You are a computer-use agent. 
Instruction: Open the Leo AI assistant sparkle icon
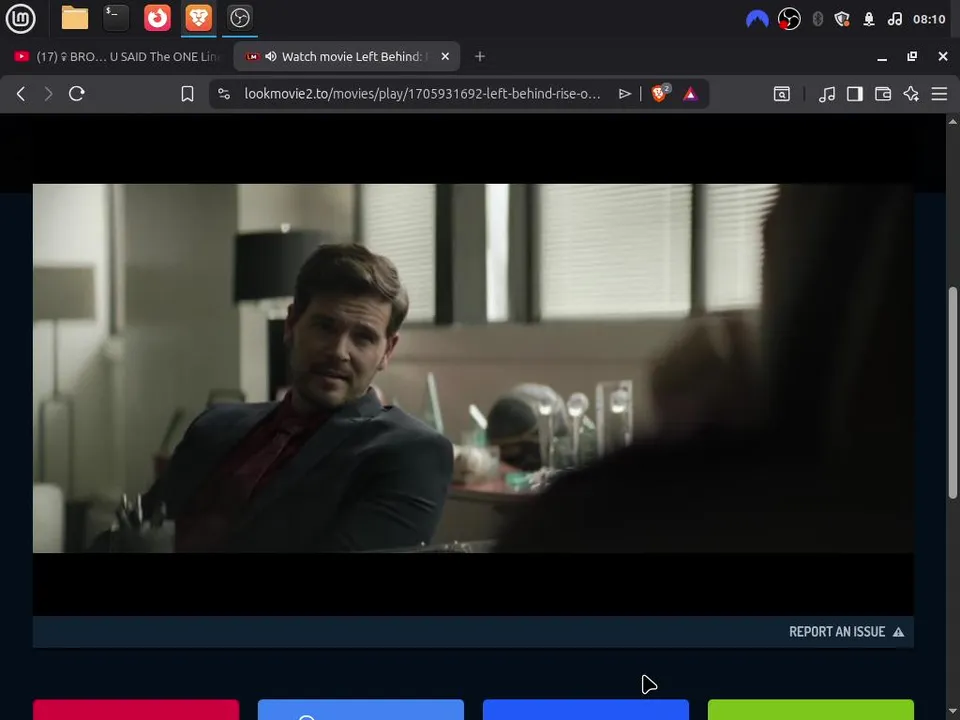911,94
